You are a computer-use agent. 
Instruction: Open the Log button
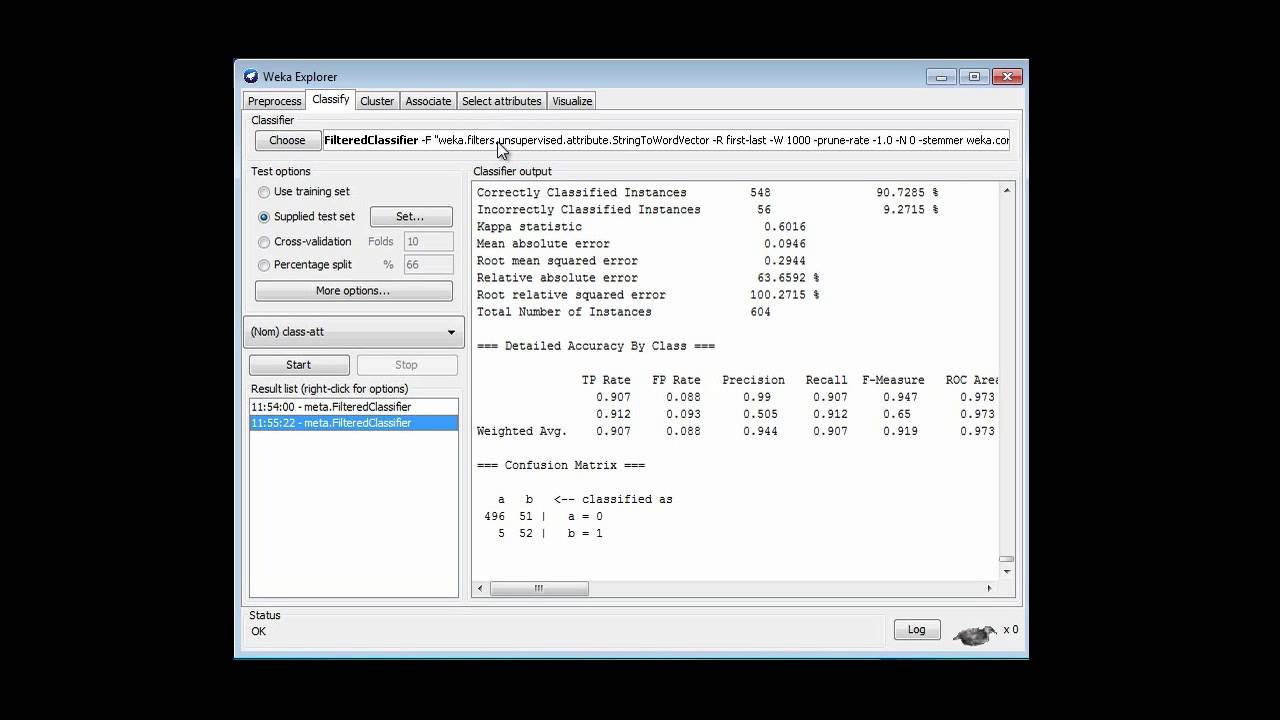[x=916, y=630]
